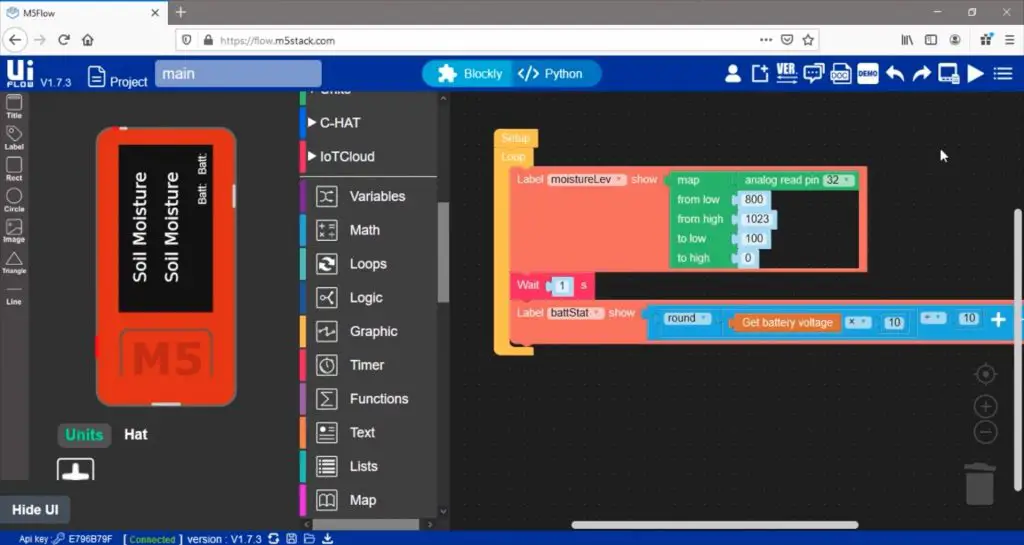The width and height of the screenshot is (1024, 545).
Task: Run the program with the play icon
Action: [976, 74]
